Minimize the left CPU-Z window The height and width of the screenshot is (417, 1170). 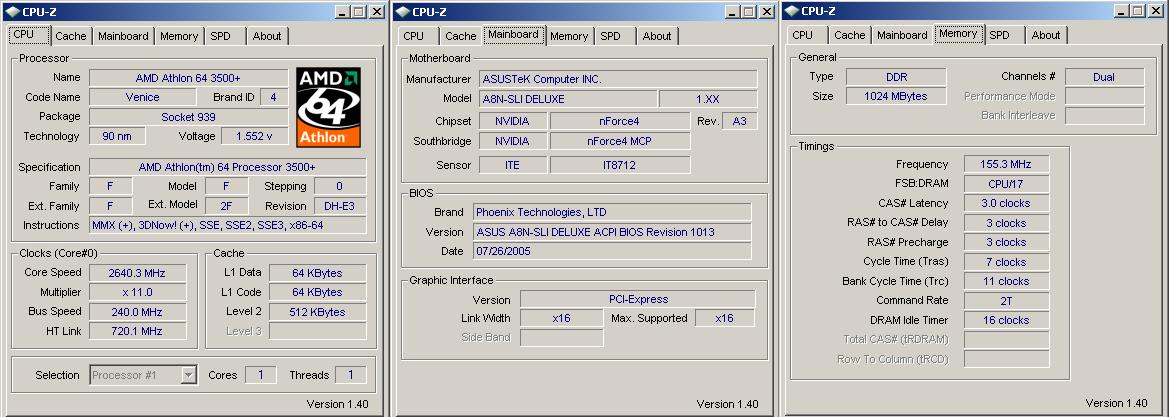tap(342, 12)
